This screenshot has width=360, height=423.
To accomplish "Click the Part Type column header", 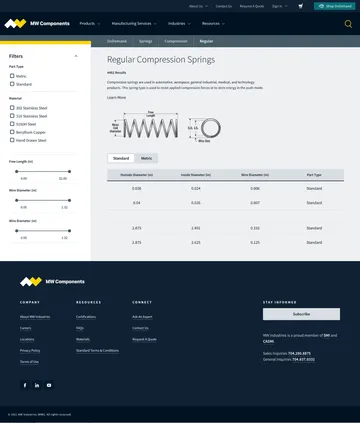I will click(x=314, y=175).
